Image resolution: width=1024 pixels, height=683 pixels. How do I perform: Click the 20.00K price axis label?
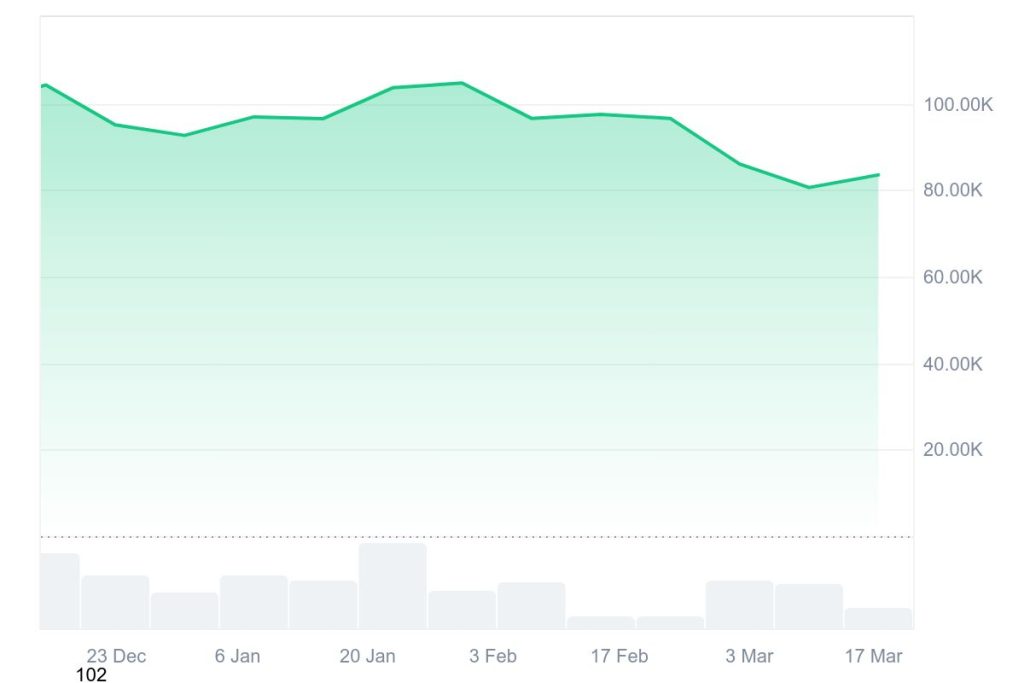click(952, 450)
